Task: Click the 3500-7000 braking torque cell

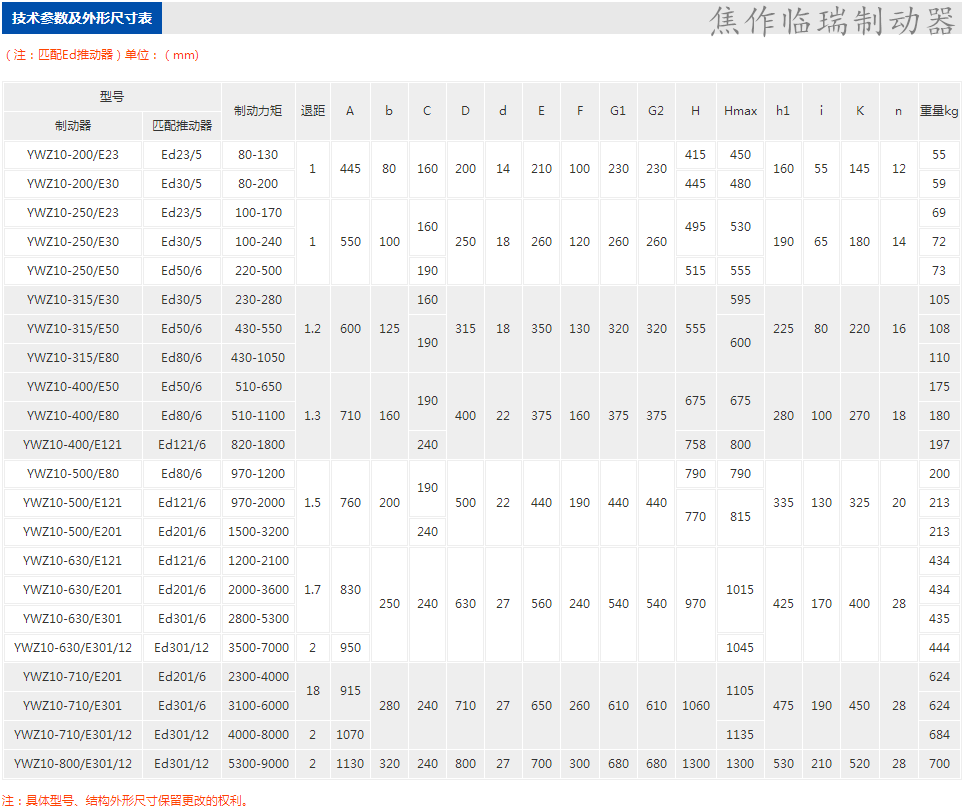Action: coord(258,648)
